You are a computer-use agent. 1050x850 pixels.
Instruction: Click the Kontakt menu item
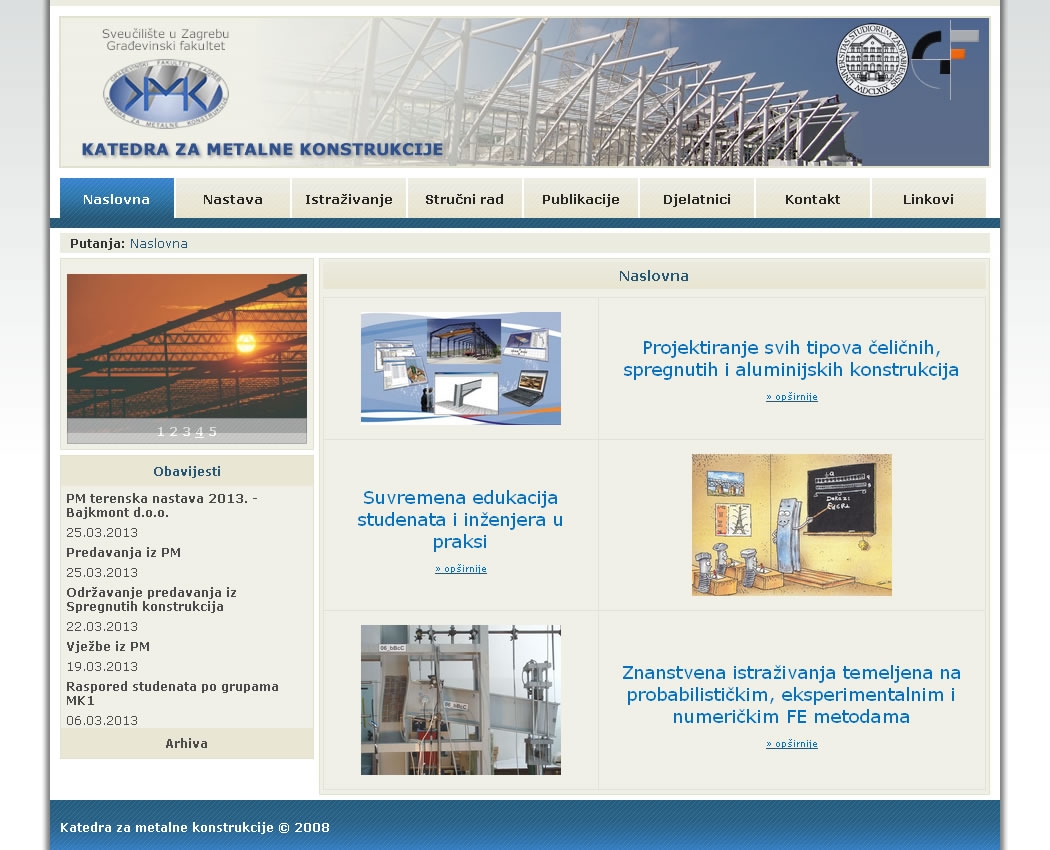[x=812, y=199]
